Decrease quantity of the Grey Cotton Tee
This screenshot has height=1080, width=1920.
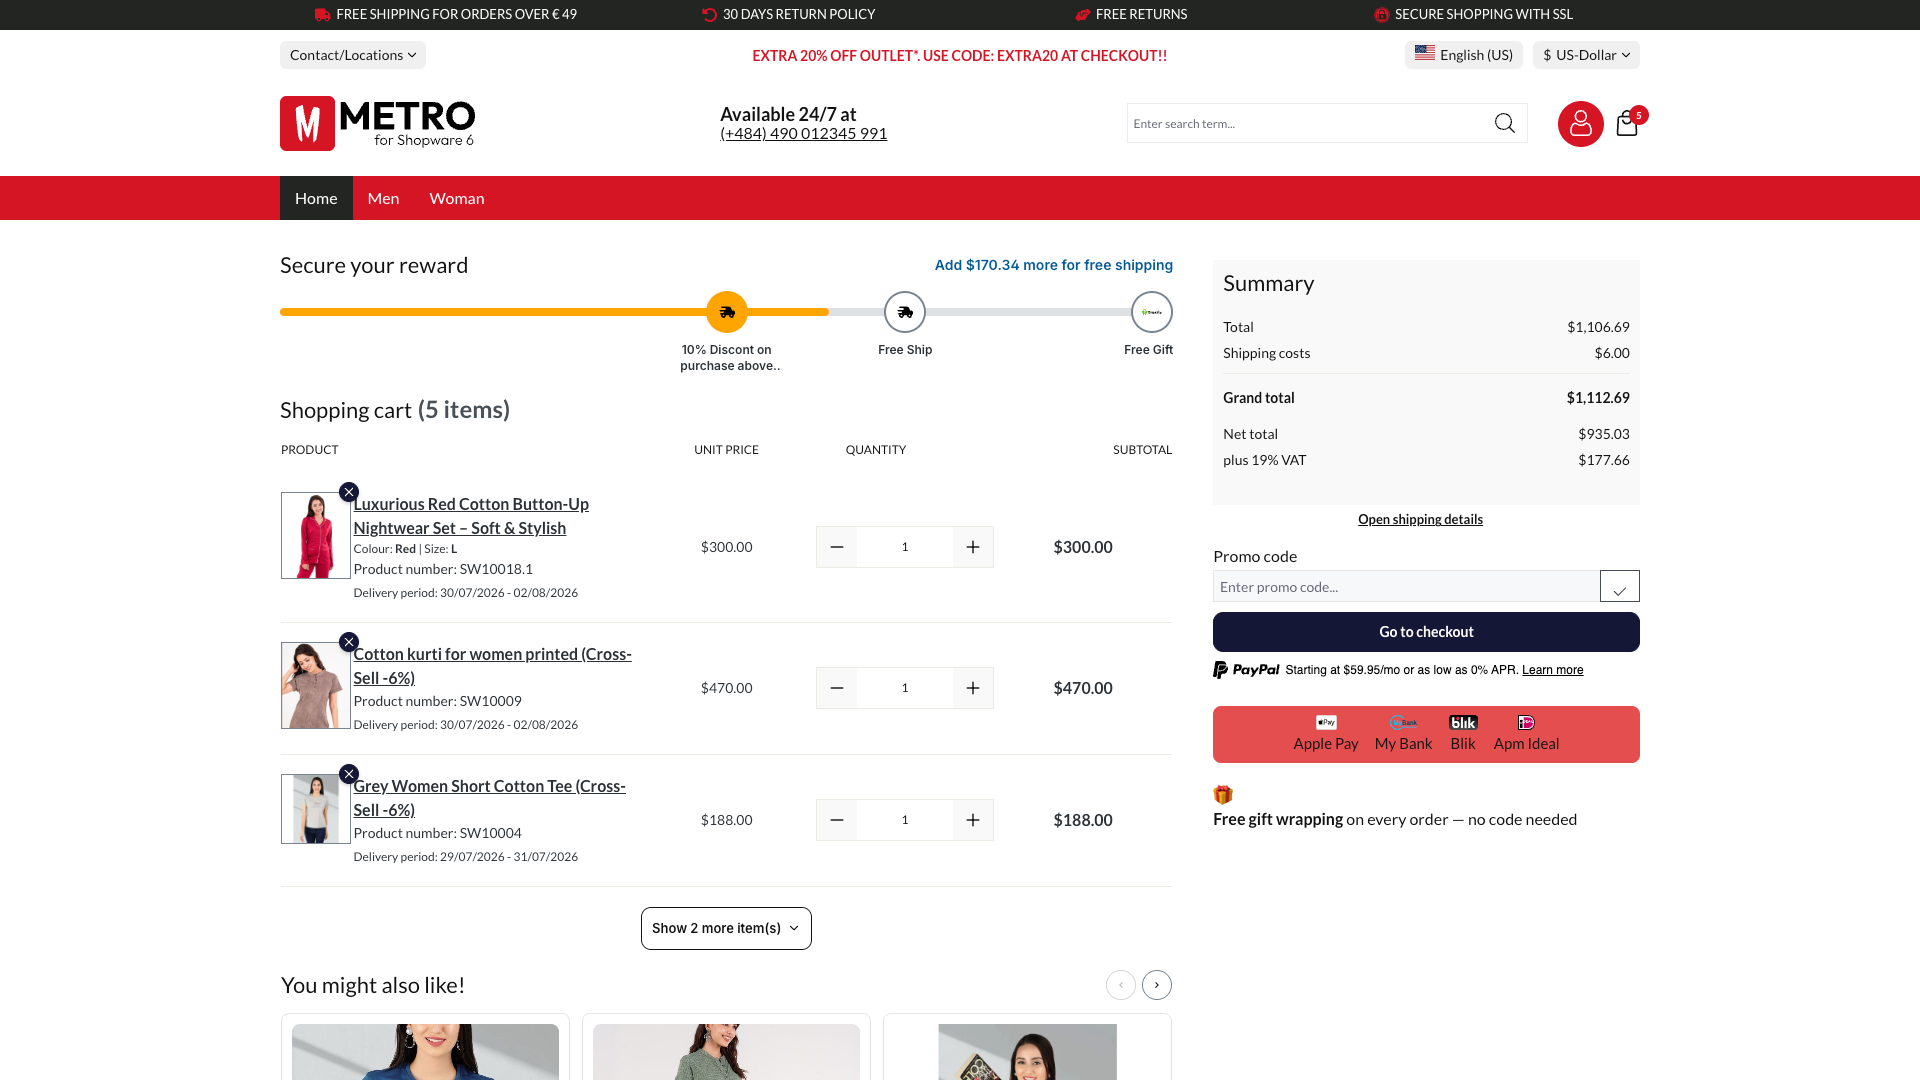(837, 820)
